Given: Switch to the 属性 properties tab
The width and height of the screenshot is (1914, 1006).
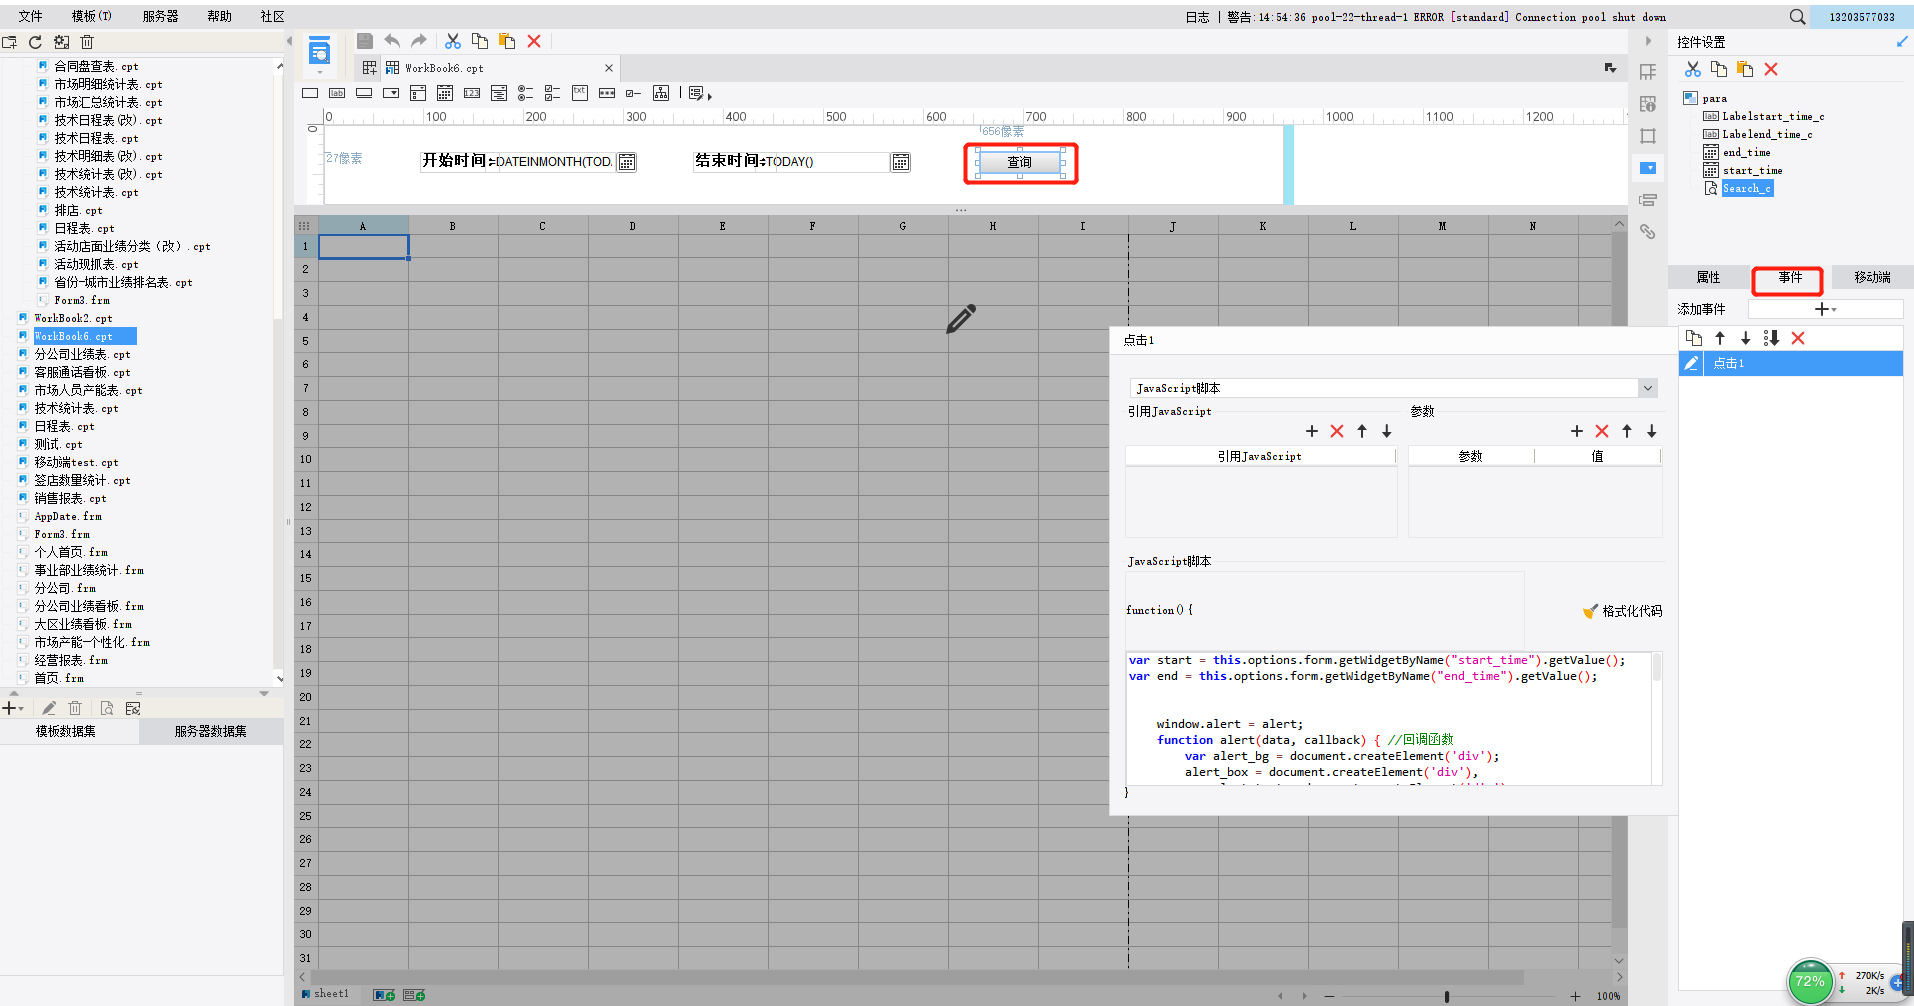Looking at the screenshot, I should 1708,277.
